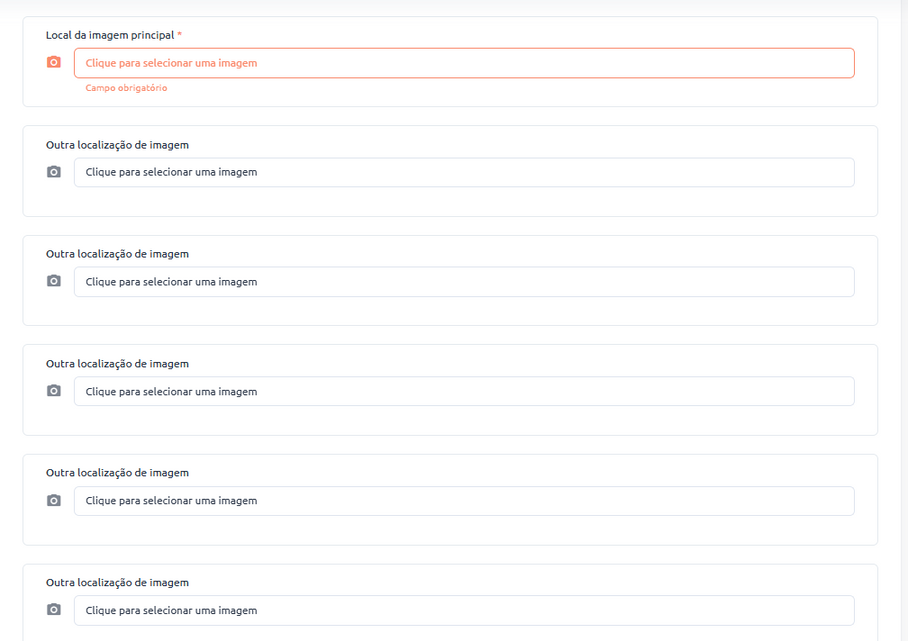Image resolution: width=908 pixels, height=641 pixels.
Task: Click camera icon in third 'Outra localização' card
Action: (x=54, y=391)
